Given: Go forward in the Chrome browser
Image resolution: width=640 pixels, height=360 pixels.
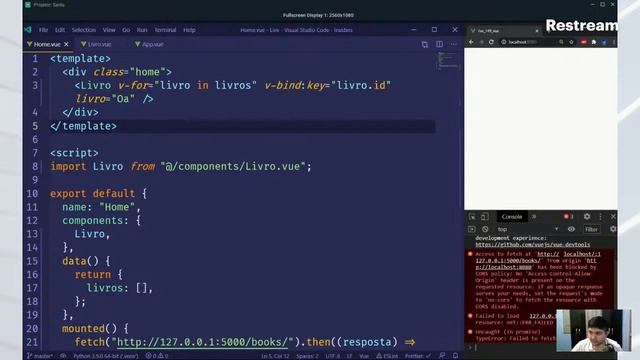Looking at the screenshot, I should click(481, 42).
